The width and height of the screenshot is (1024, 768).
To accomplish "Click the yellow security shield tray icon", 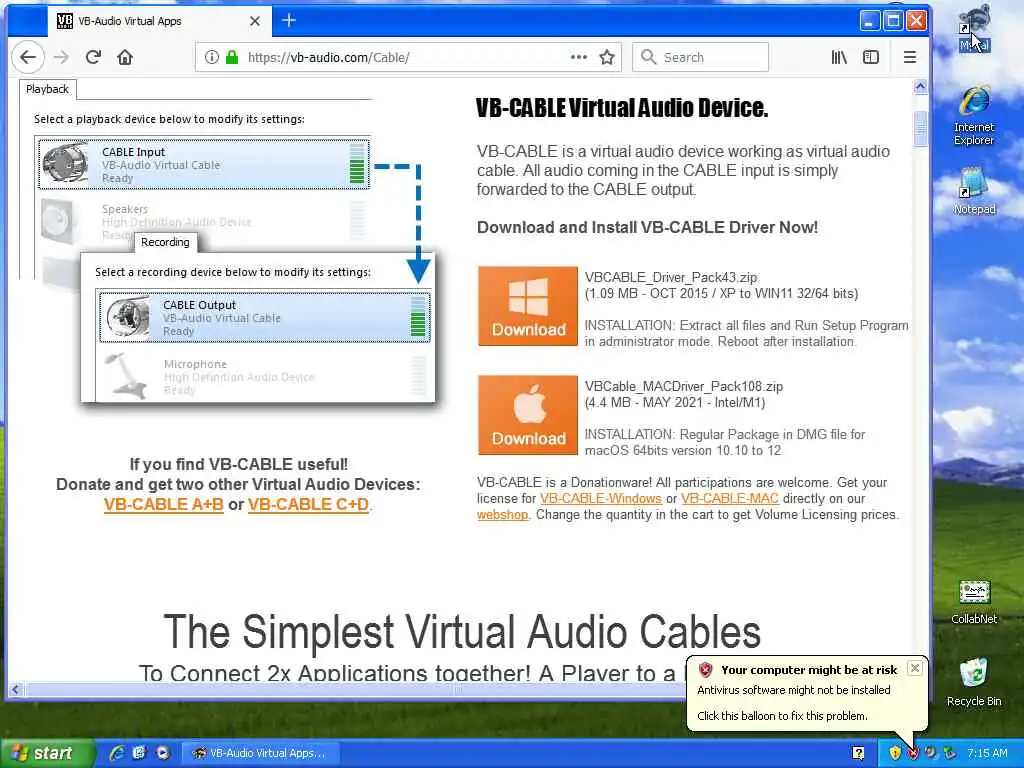I will click(x=895, y=753).
